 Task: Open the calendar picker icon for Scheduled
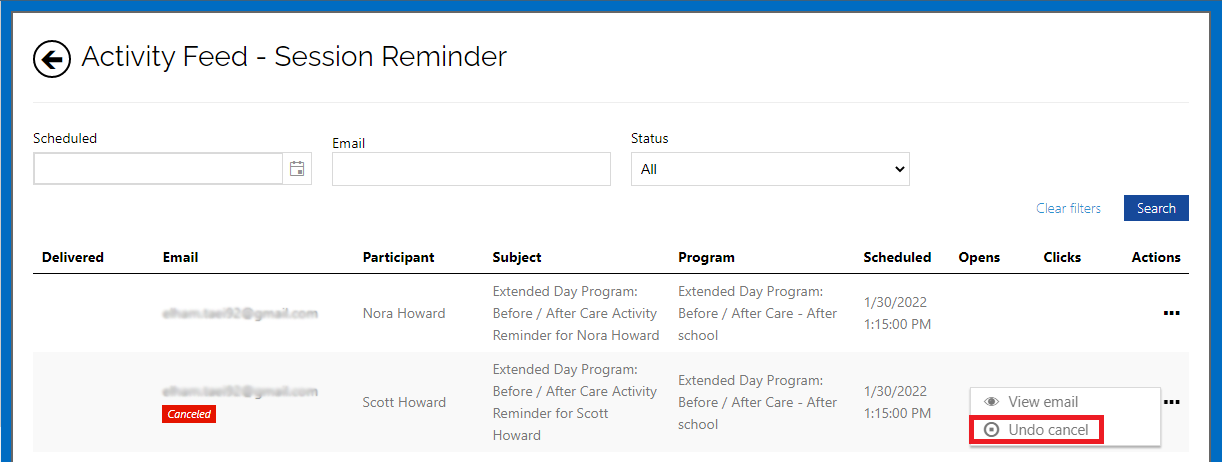tap(297, 169)
